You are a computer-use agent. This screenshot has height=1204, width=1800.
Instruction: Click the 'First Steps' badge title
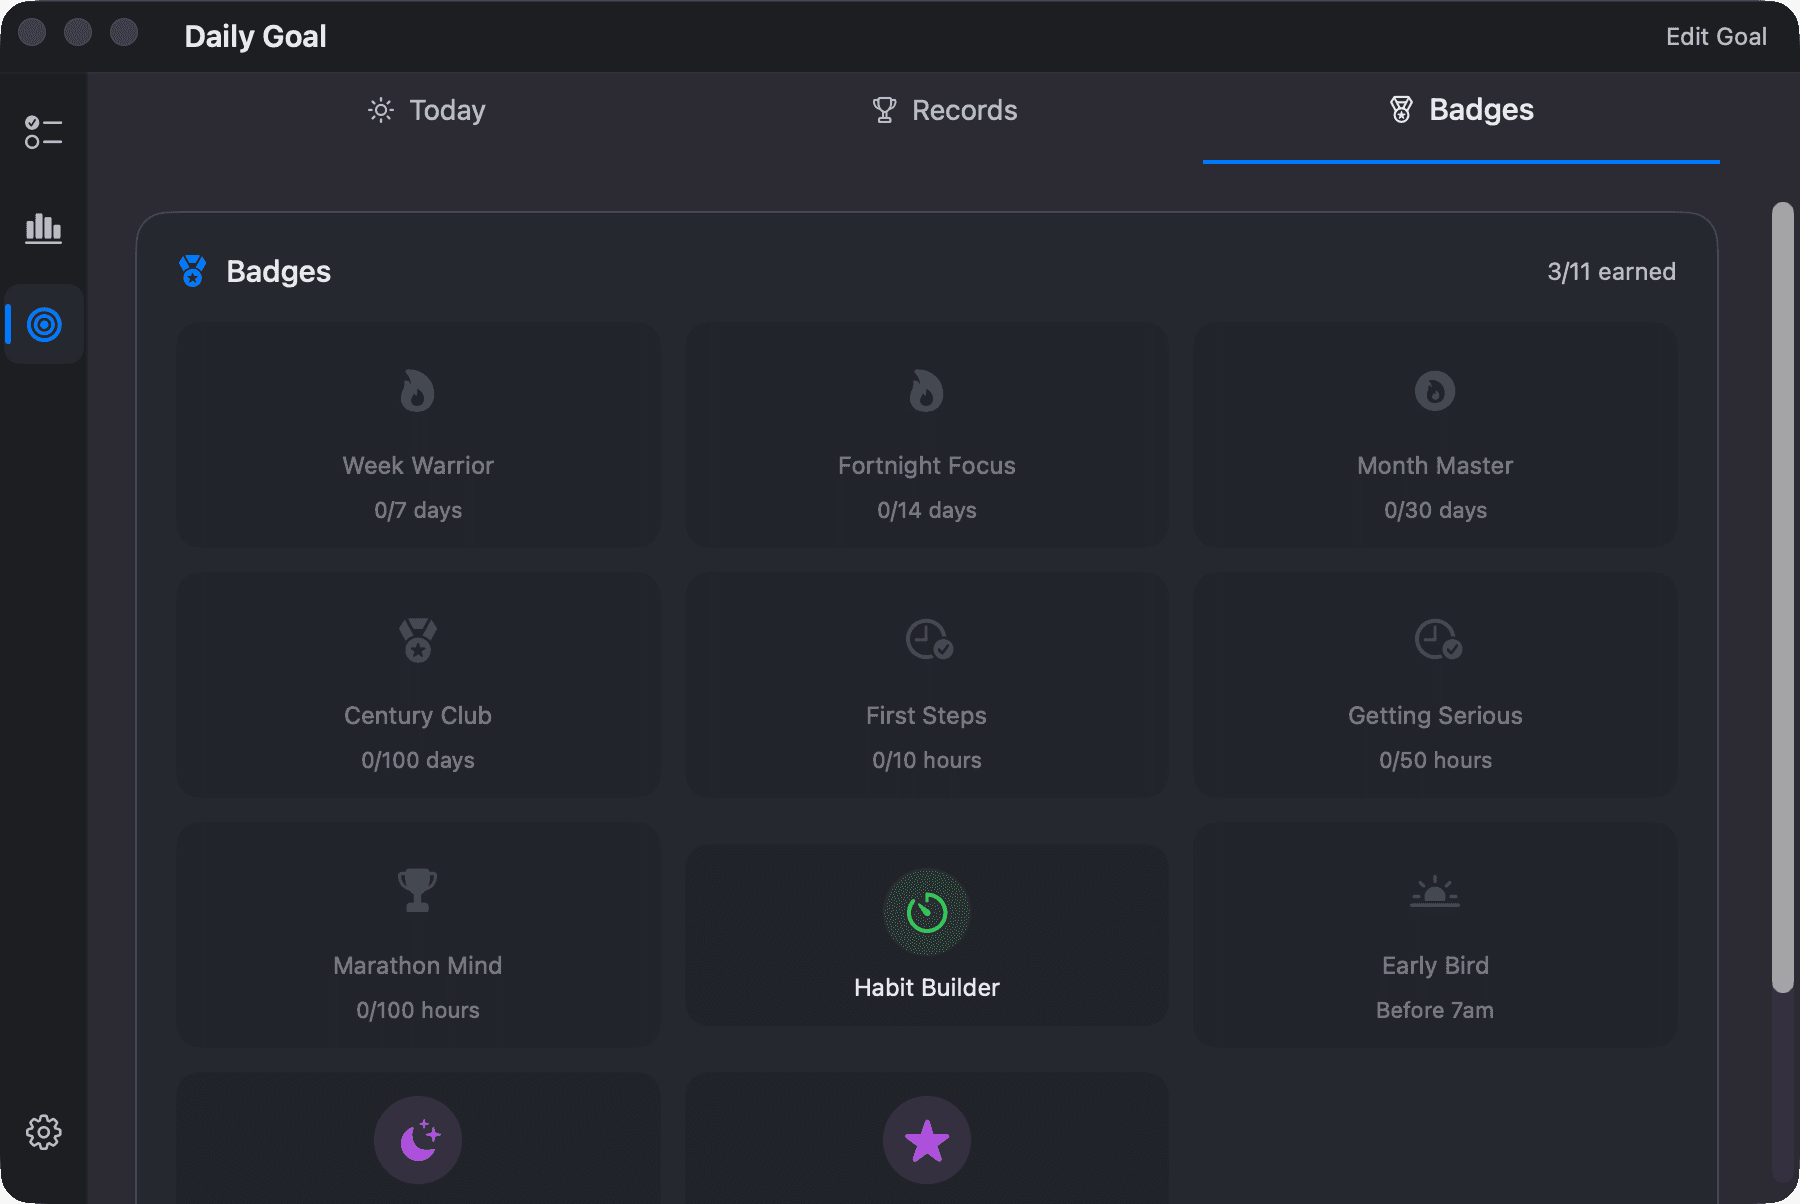(927, 716)
